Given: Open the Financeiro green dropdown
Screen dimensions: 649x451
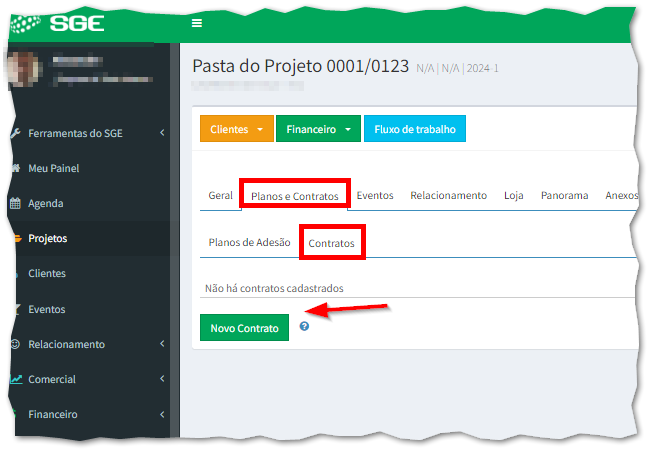Looking at the screenshot, I should click(318, 129).
